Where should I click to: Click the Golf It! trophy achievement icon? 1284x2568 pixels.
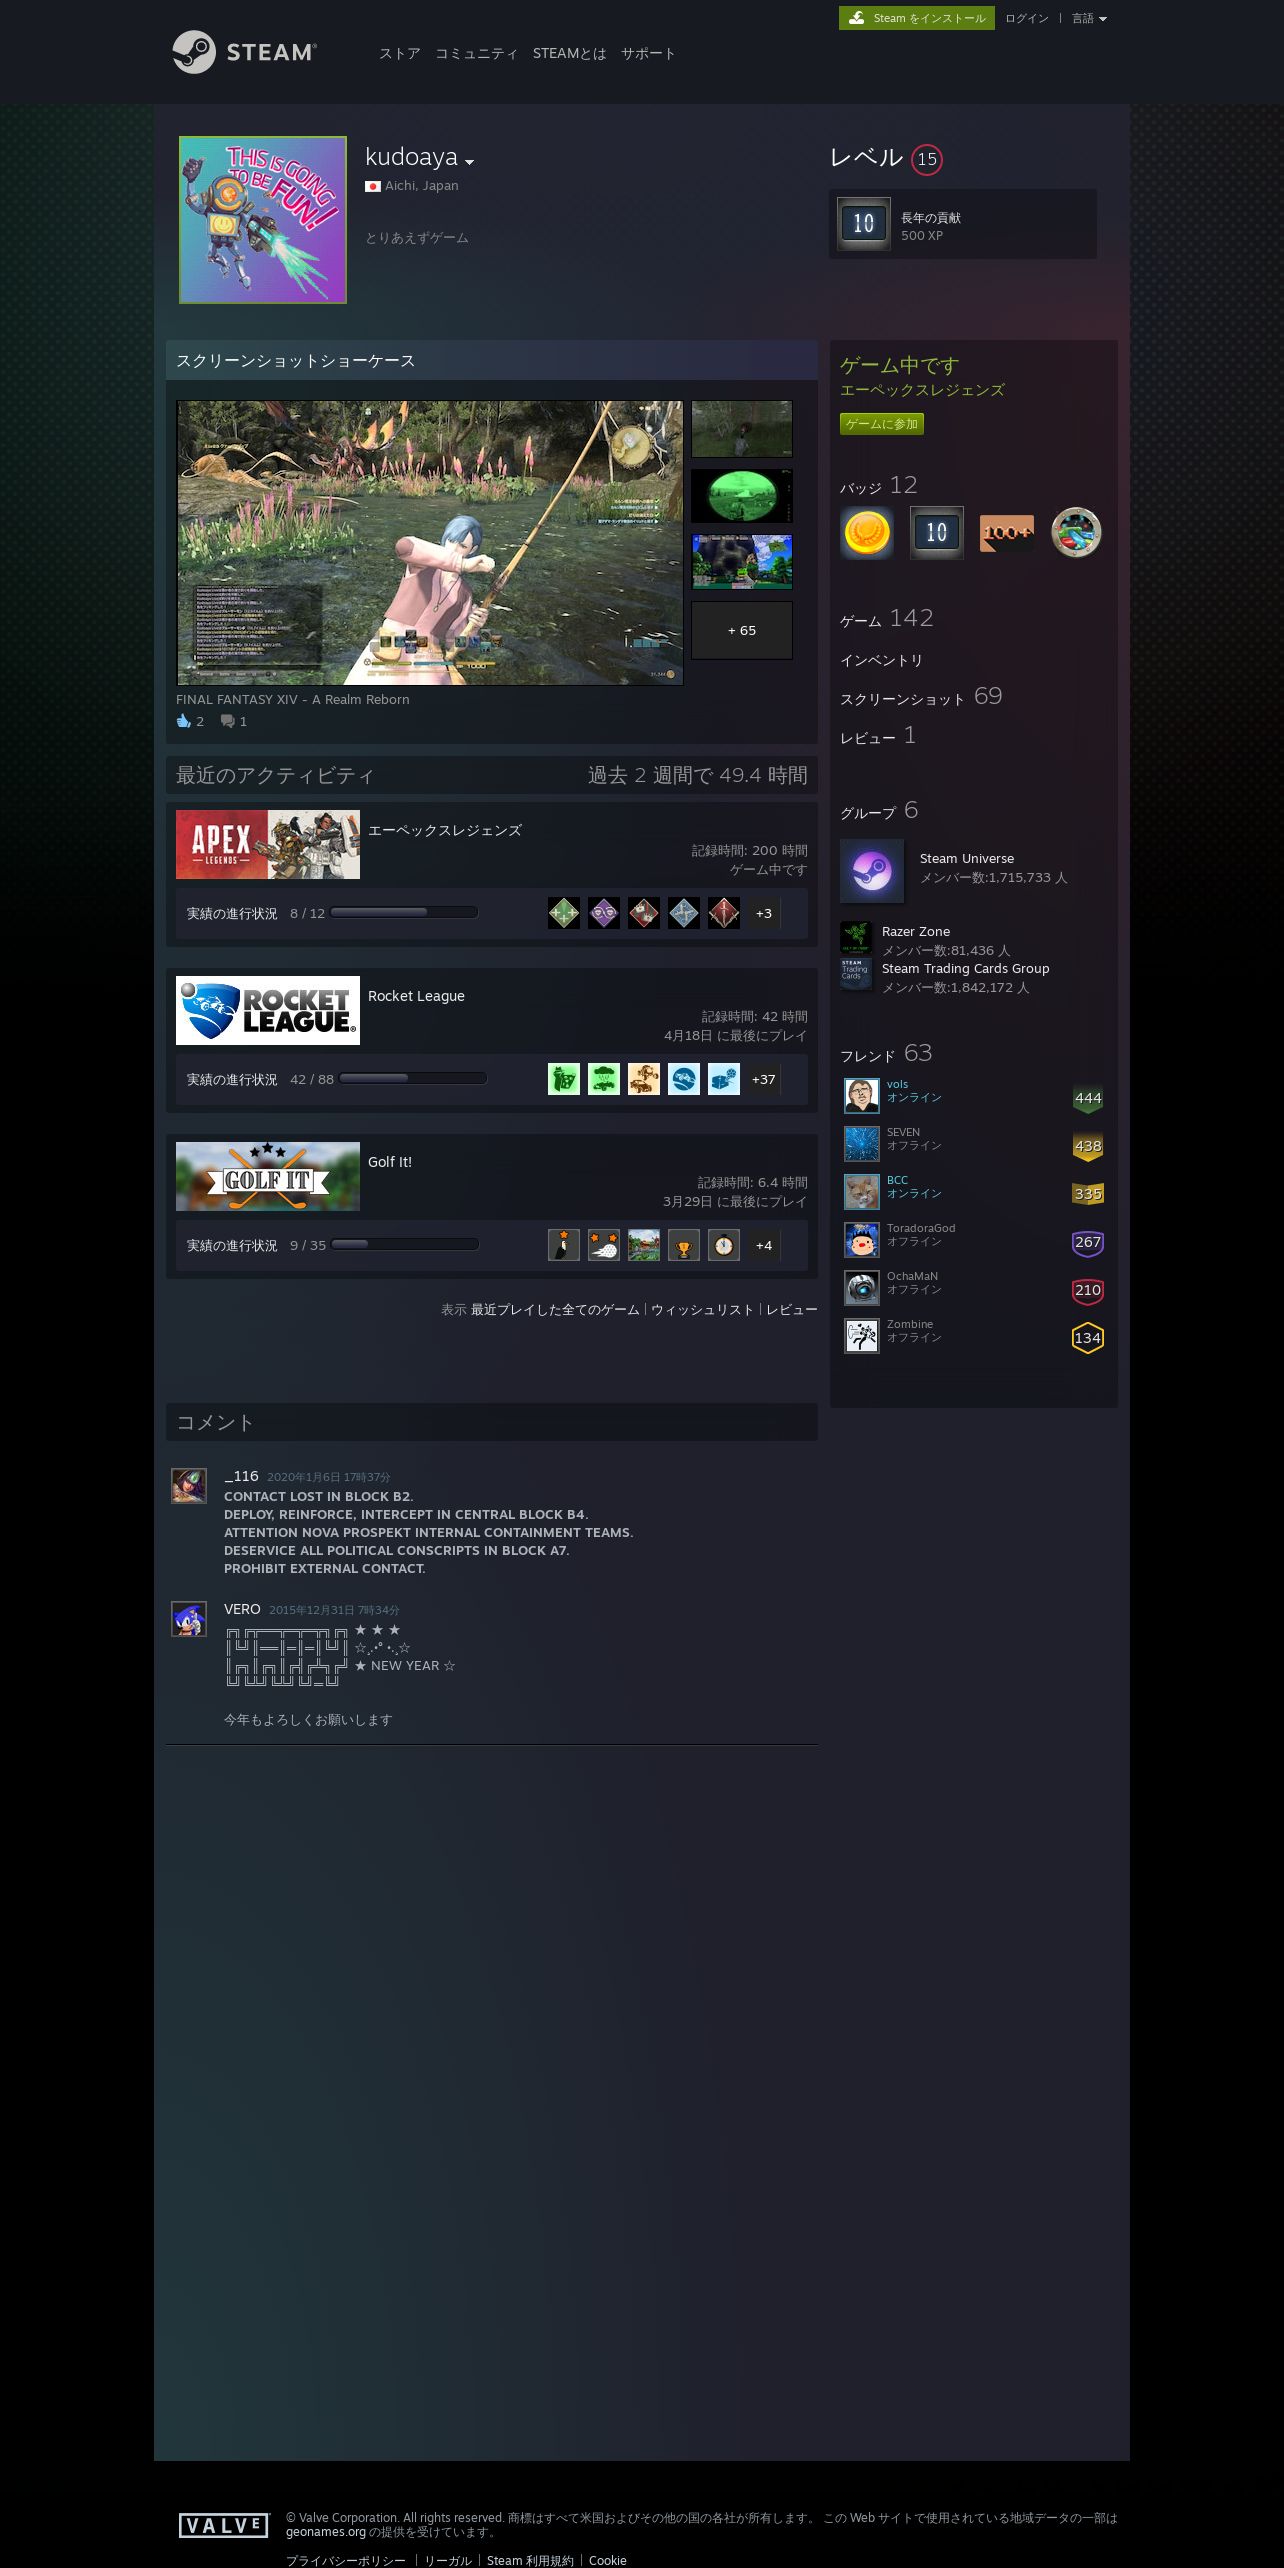684,1245
